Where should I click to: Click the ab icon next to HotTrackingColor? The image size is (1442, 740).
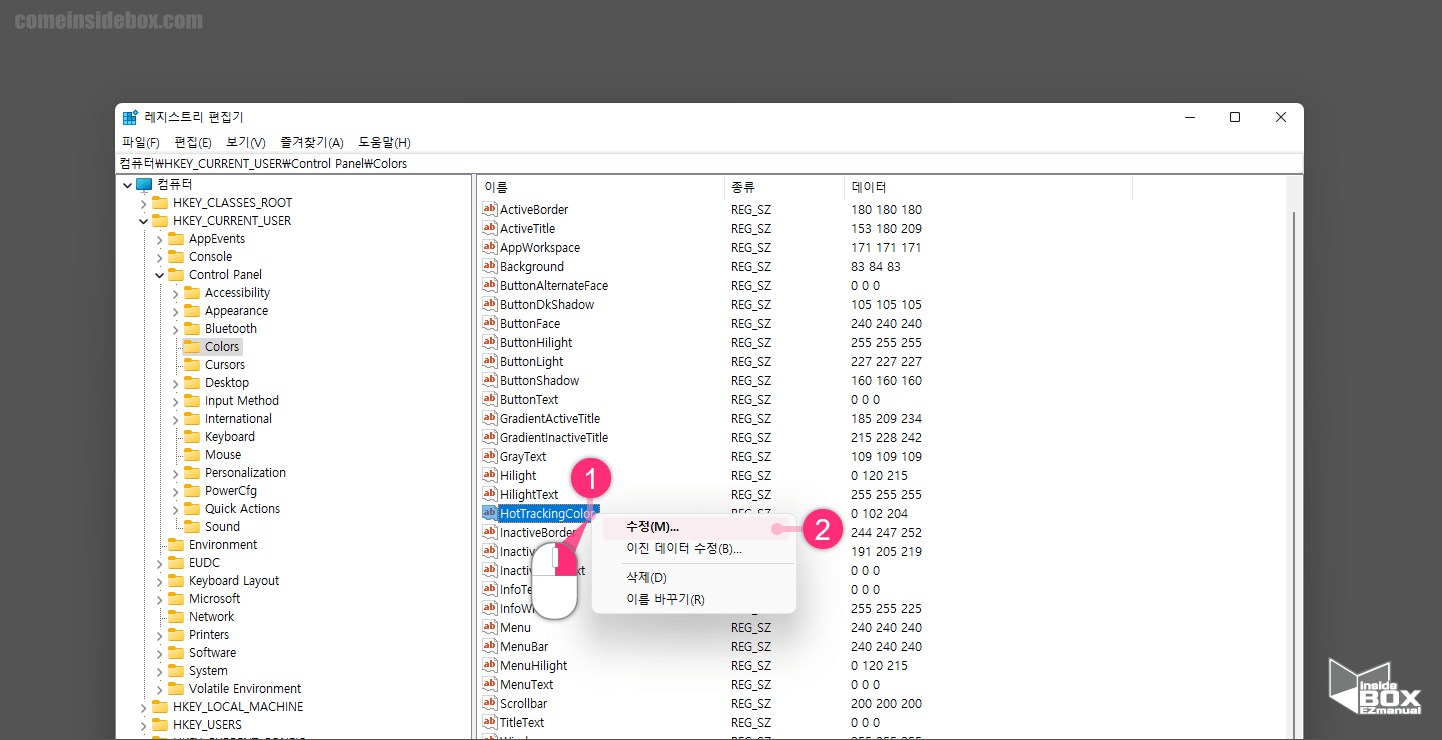[x=489, y=513]
